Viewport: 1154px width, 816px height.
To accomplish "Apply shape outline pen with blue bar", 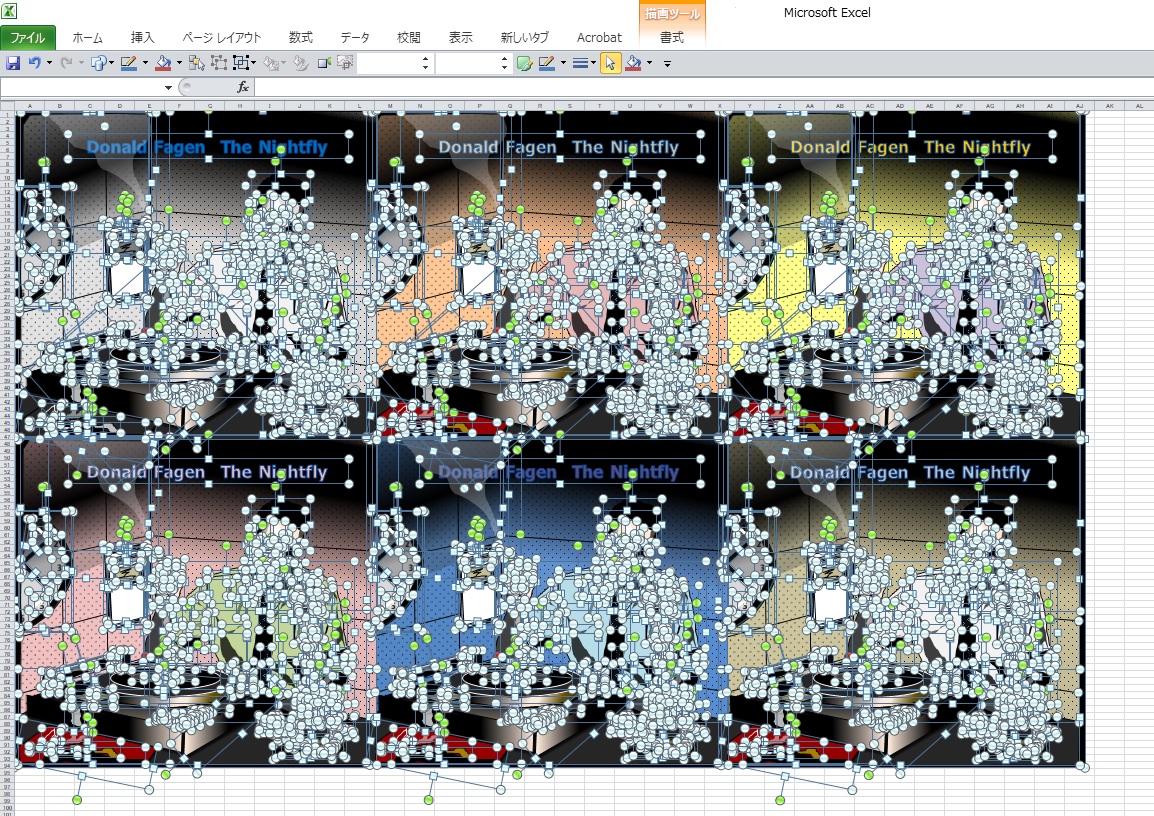I will pos(129,63).
